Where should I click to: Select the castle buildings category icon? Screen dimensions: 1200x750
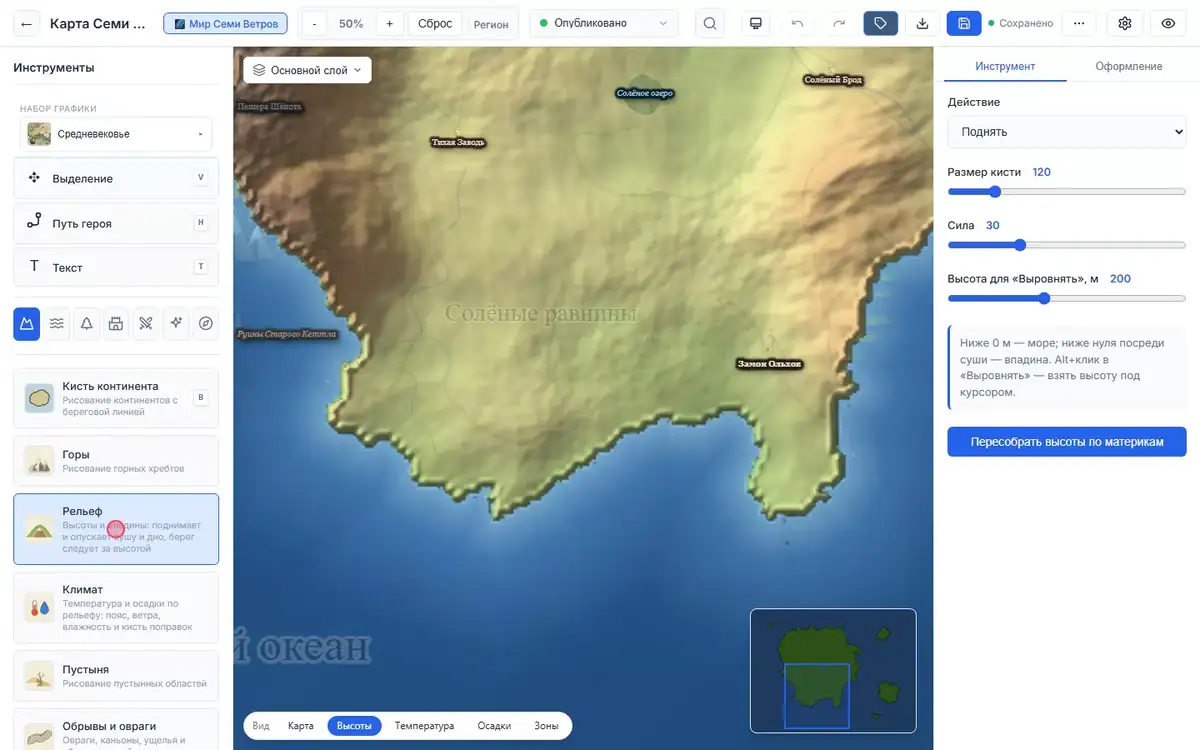pyautogui.click(x=116, y=323)
